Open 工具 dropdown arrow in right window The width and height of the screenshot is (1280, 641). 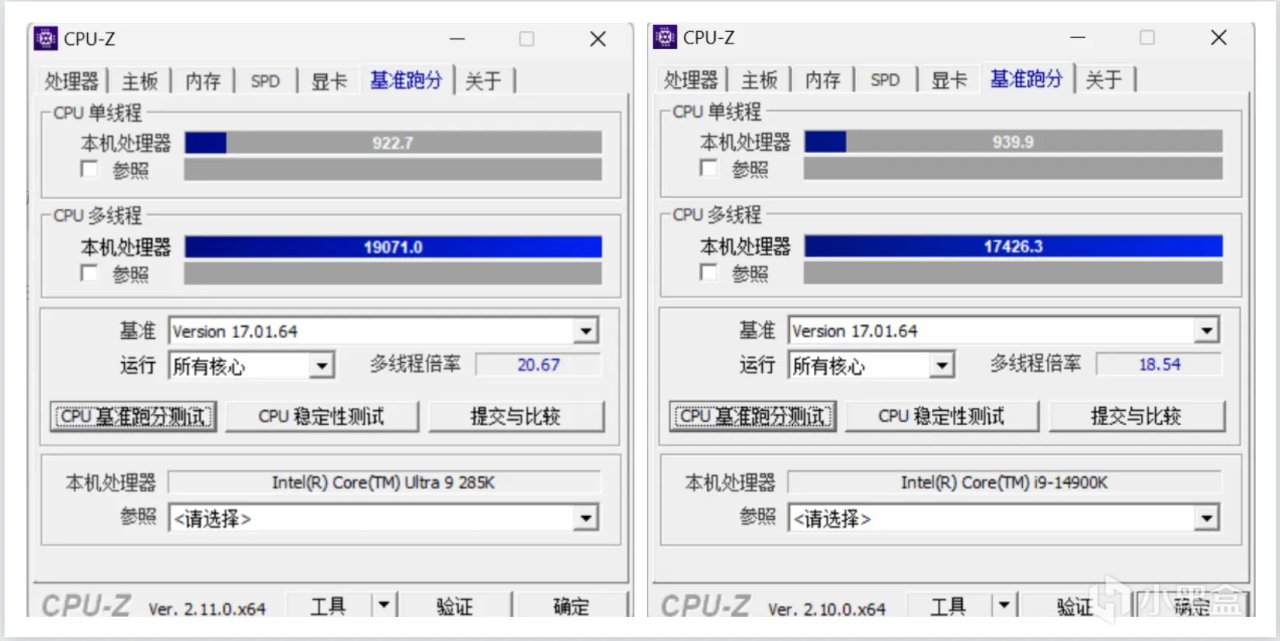point(1004,606)
